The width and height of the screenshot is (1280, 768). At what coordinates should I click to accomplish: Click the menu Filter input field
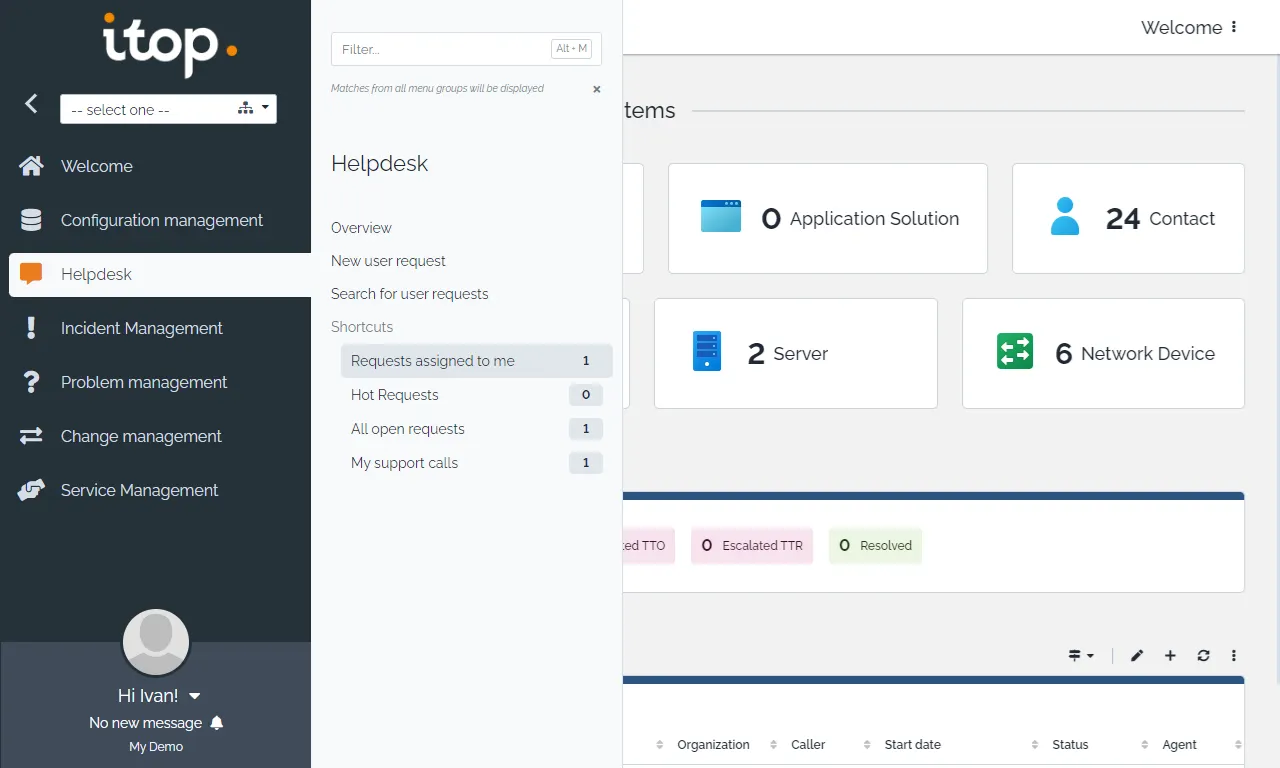(x=466, y=49)
